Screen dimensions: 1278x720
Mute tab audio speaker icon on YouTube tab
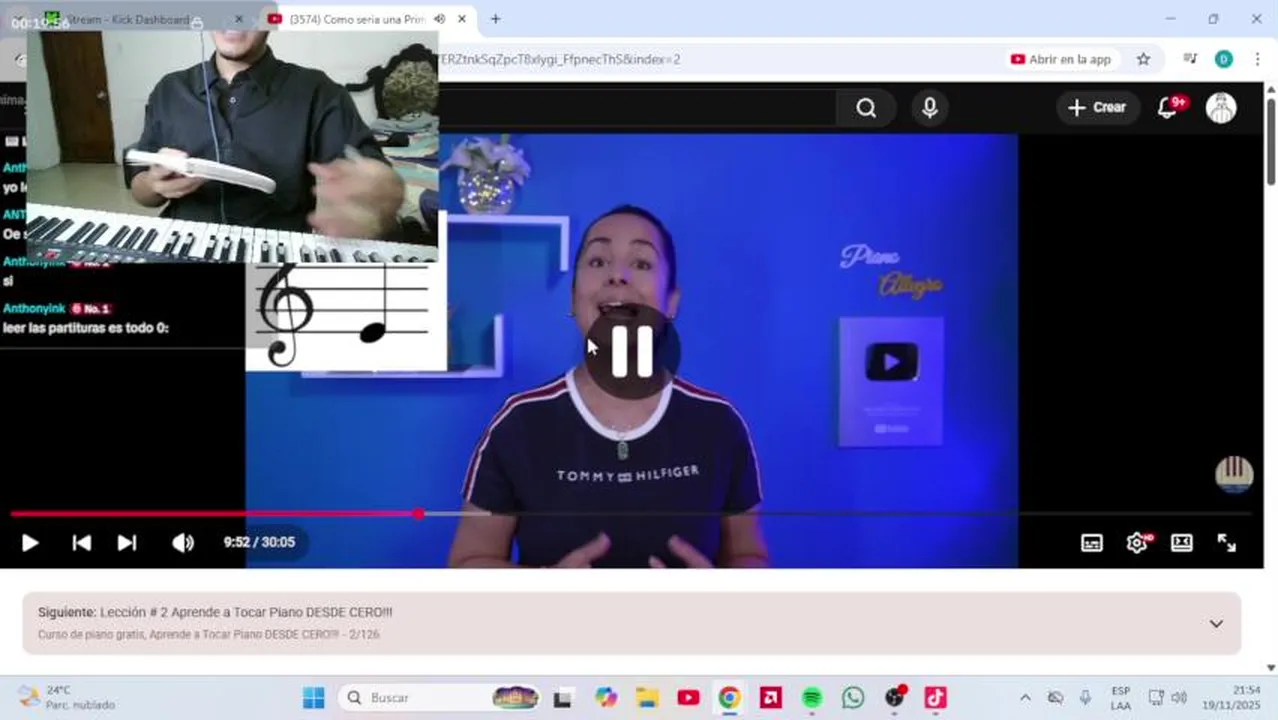tap(439, 19)
